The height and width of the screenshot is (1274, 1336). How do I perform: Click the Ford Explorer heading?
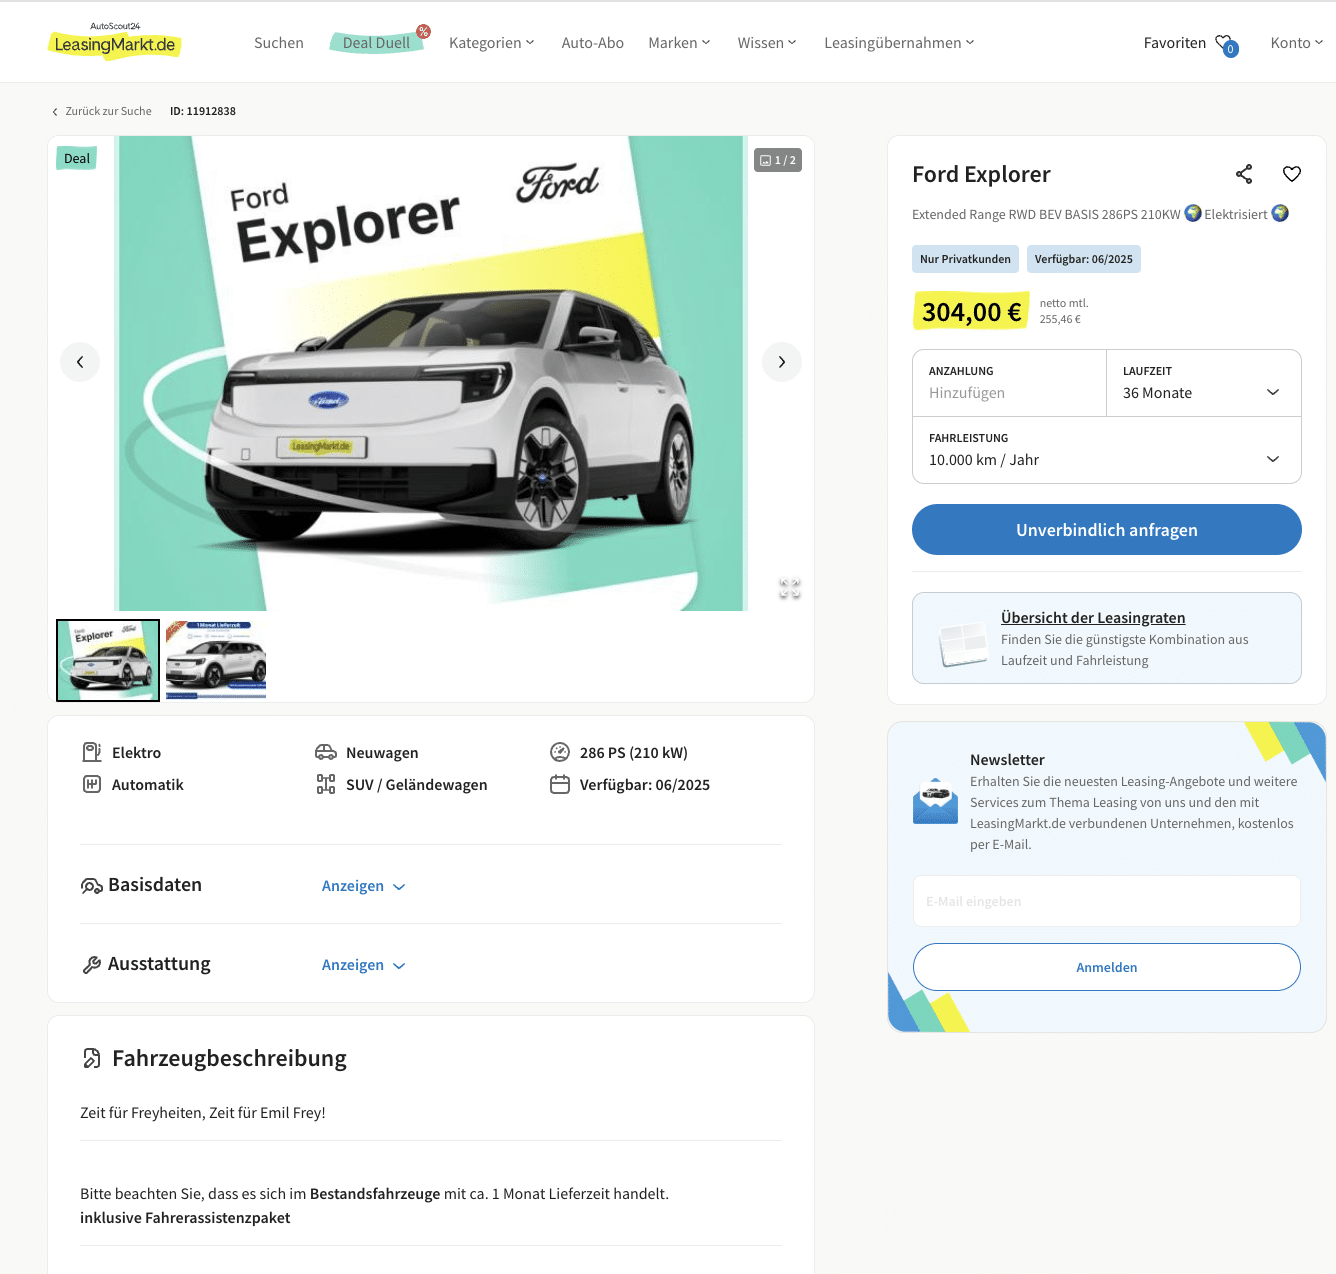tap(981, 174)
